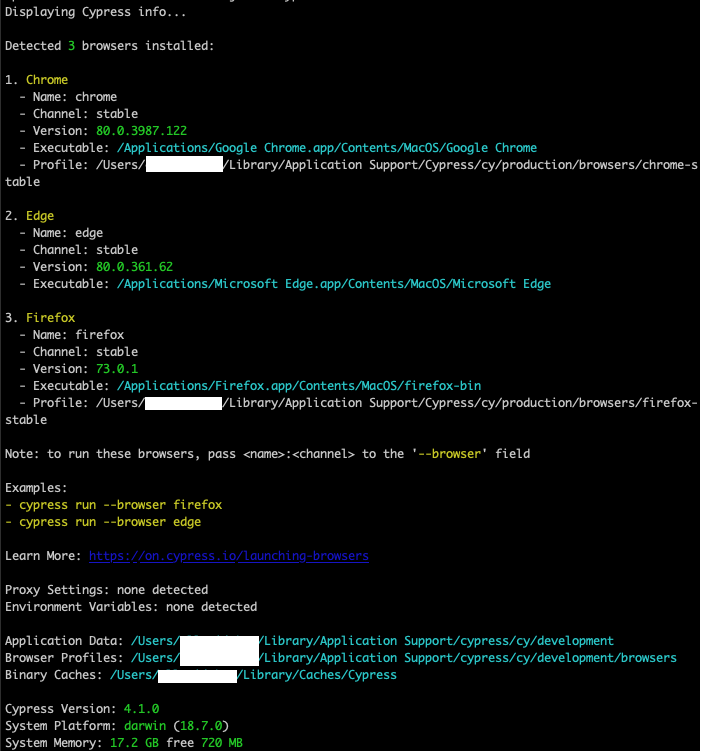The image size is (701, 751).
Task: Click the Browser Profiles path line
Action: (x=341, y=658)
